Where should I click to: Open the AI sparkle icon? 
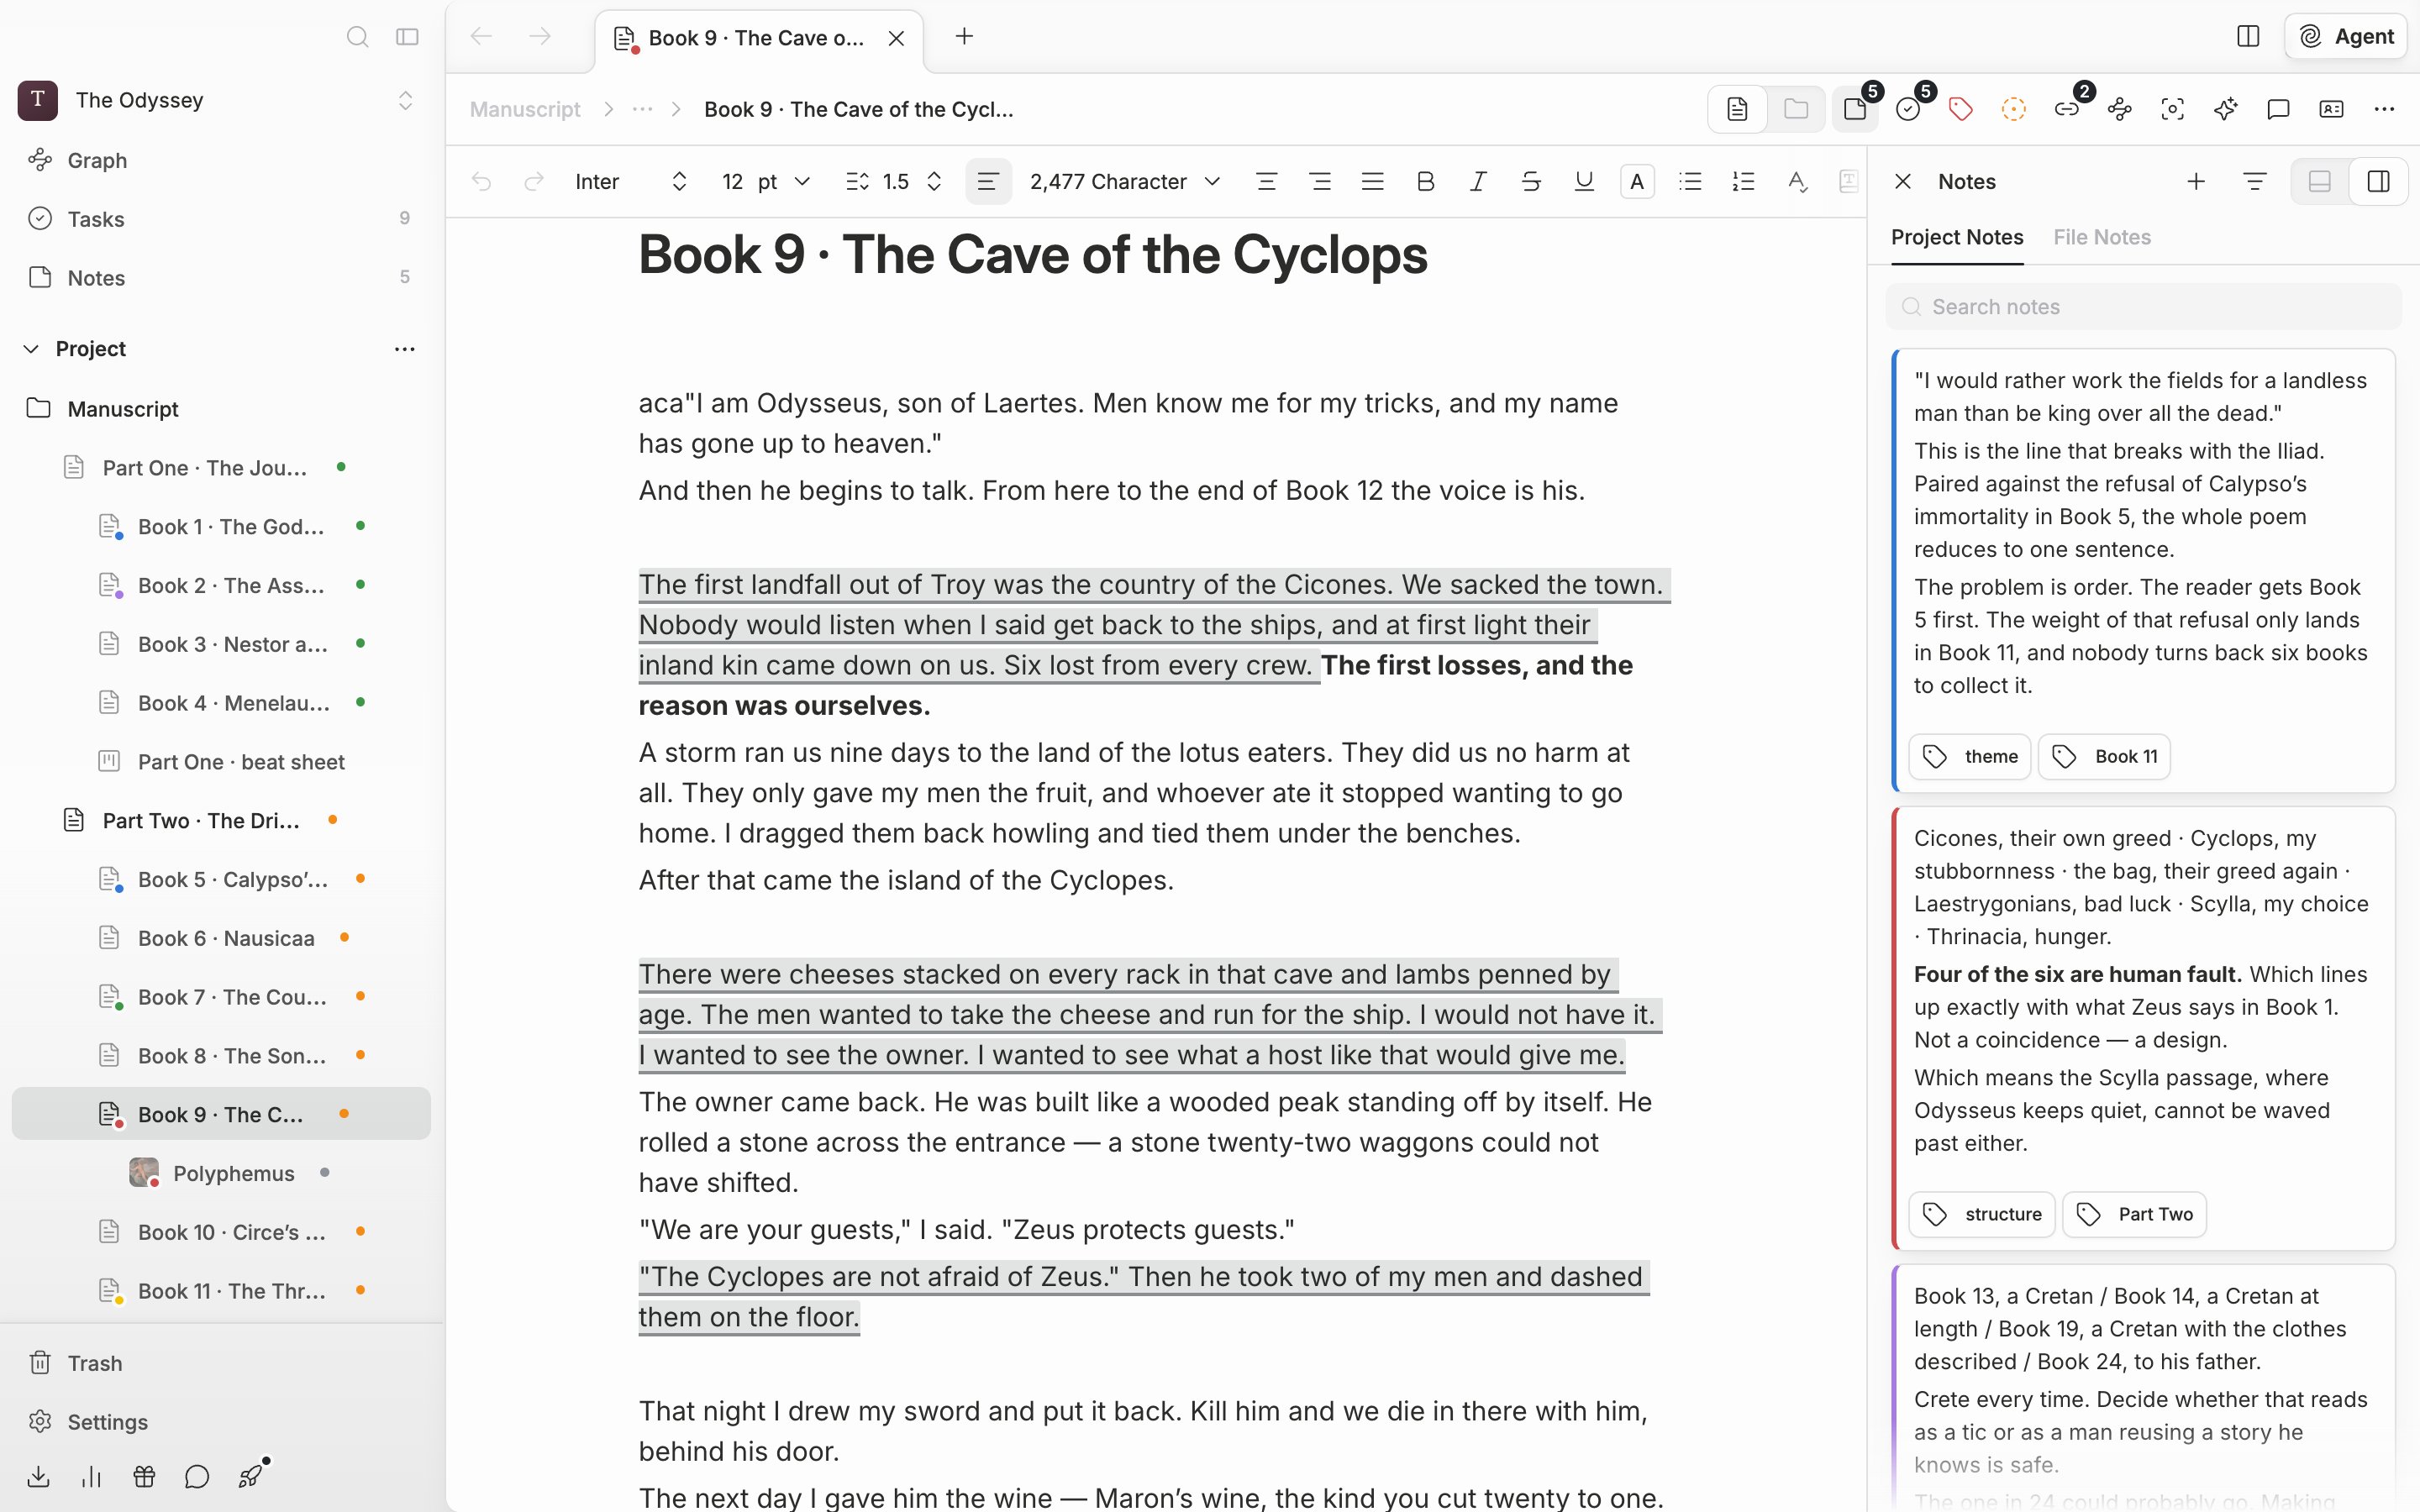point(2226,109)
